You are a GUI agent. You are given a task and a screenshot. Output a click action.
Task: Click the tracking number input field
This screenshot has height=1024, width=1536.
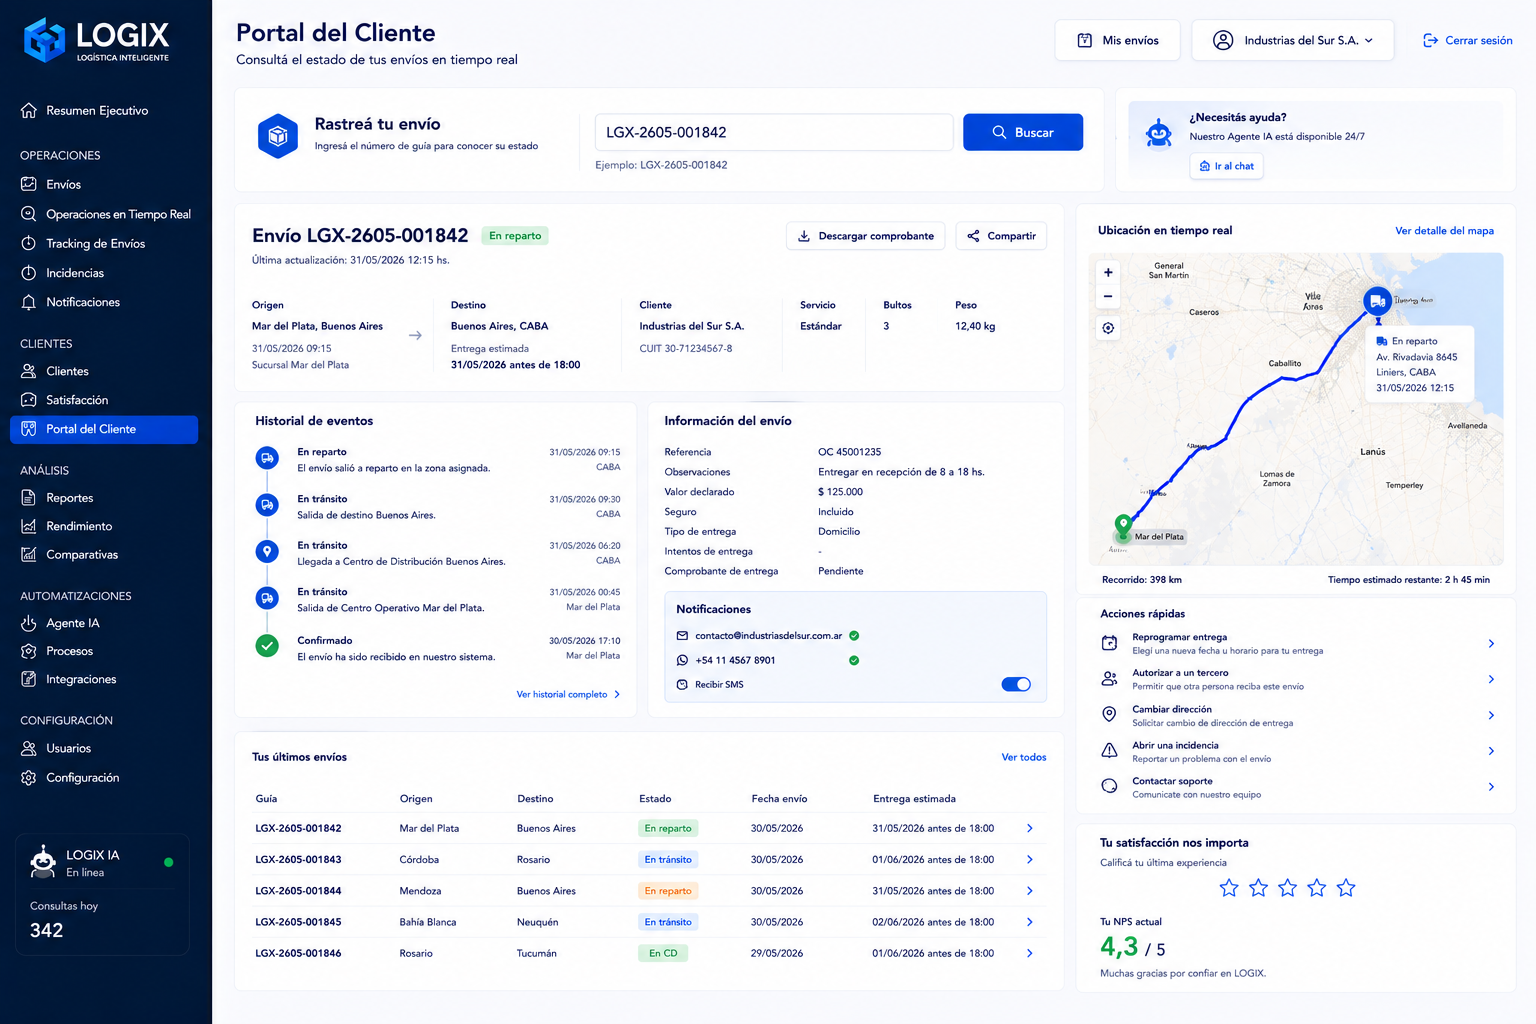[774, 132]
